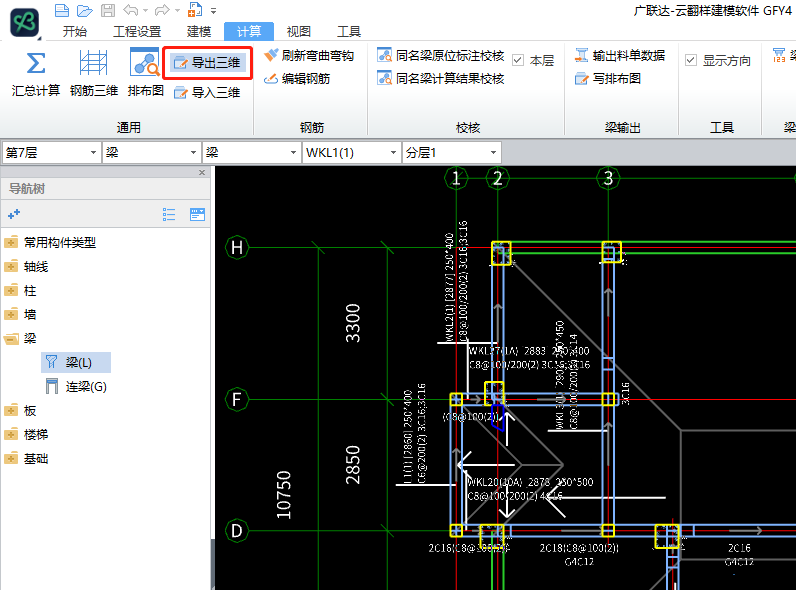The image size is (796, 590).
Task: Click 同名梁计算结果校核
Action: [x=441, y=79]
